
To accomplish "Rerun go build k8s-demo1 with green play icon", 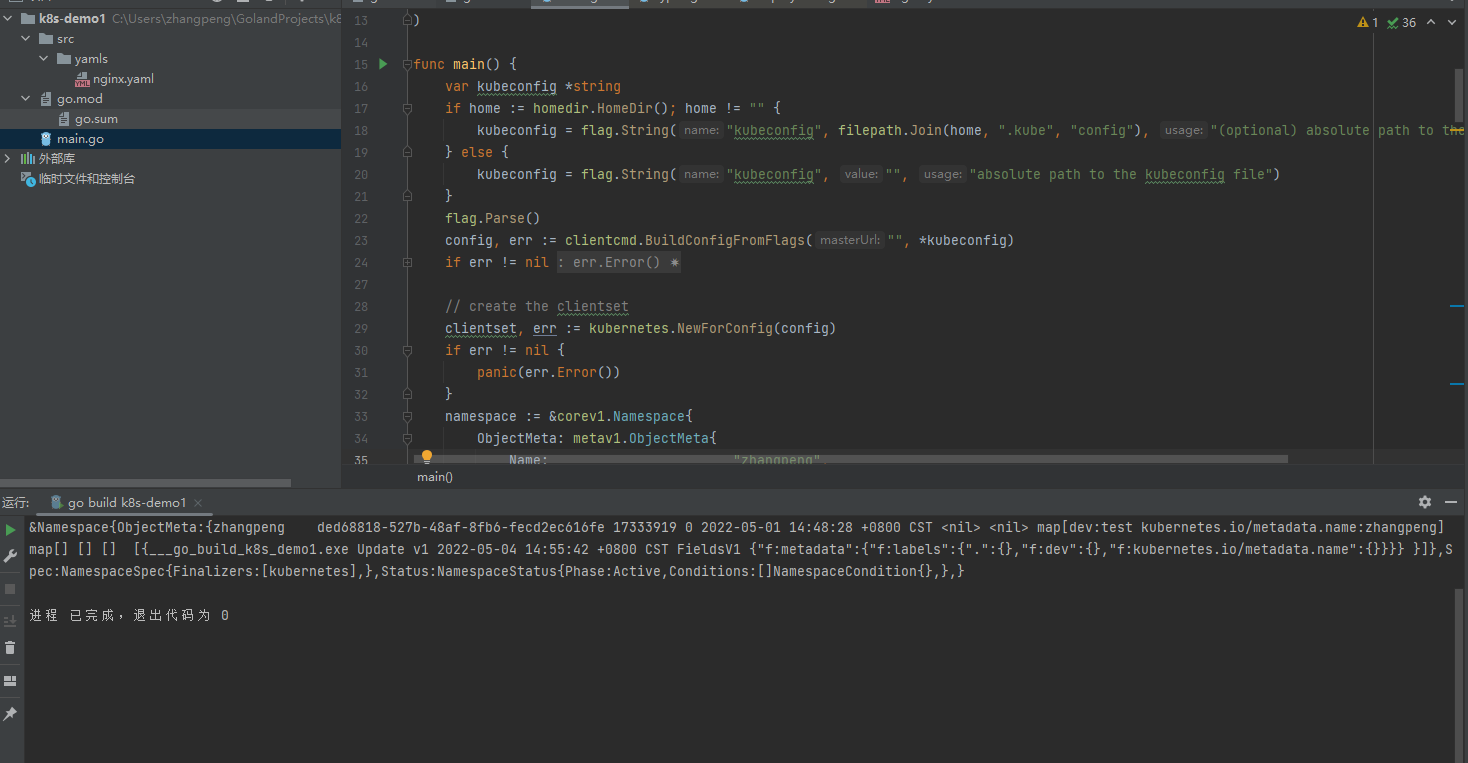I will pos(11,529).
